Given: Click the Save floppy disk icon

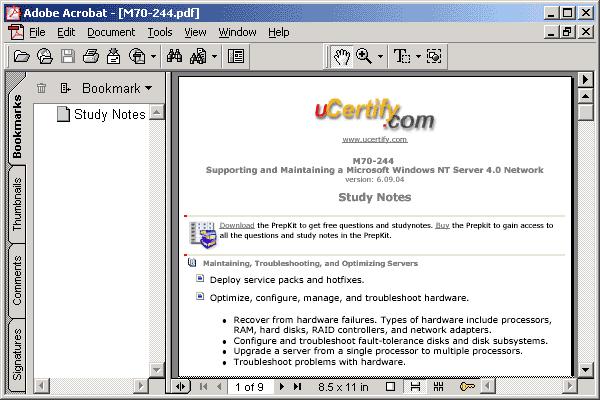Looking at the screenshot, I should pyautogui.click(x=68, y=57).
